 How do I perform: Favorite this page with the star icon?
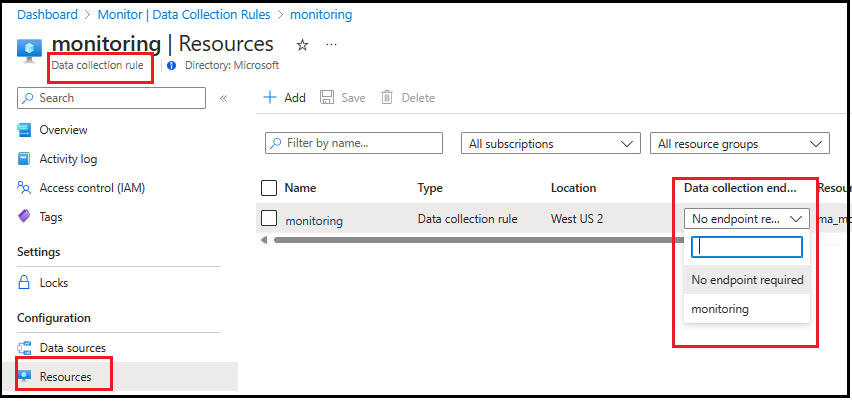303,45
